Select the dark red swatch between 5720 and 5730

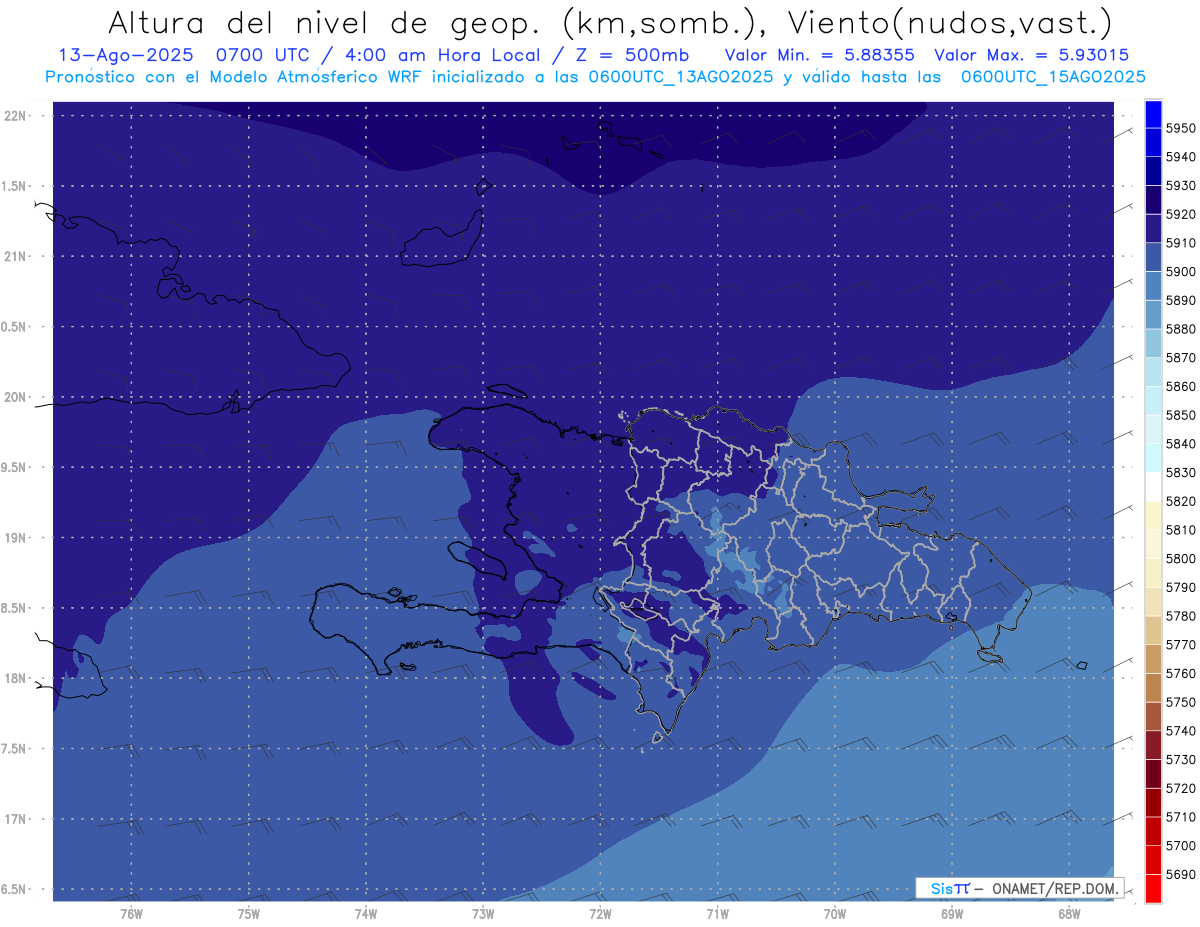1153,773
